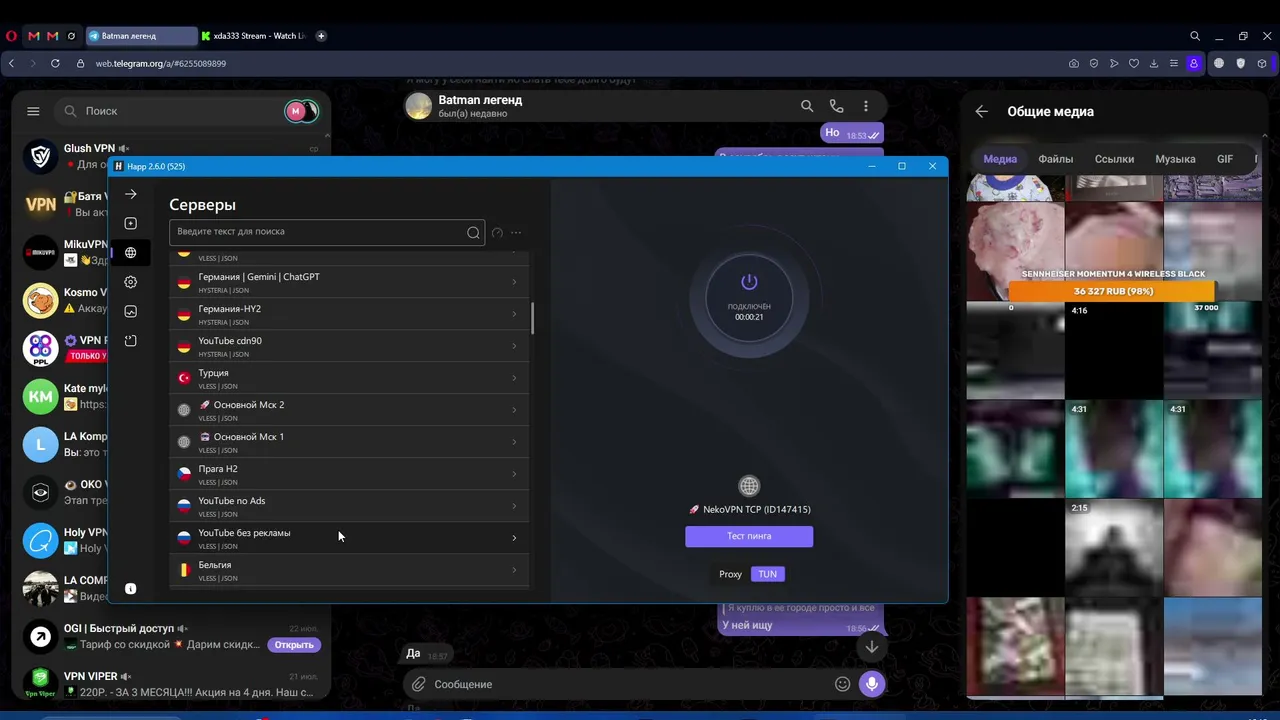Expand the YouTube без рекламы server chevron

(x=514, y=538)
